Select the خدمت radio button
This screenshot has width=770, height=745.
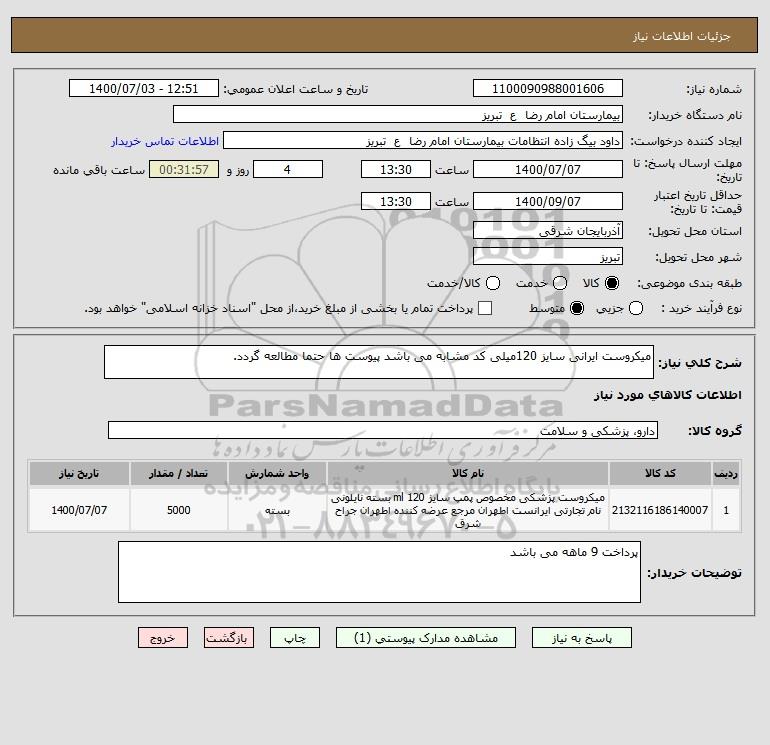[x=560, y=283]
